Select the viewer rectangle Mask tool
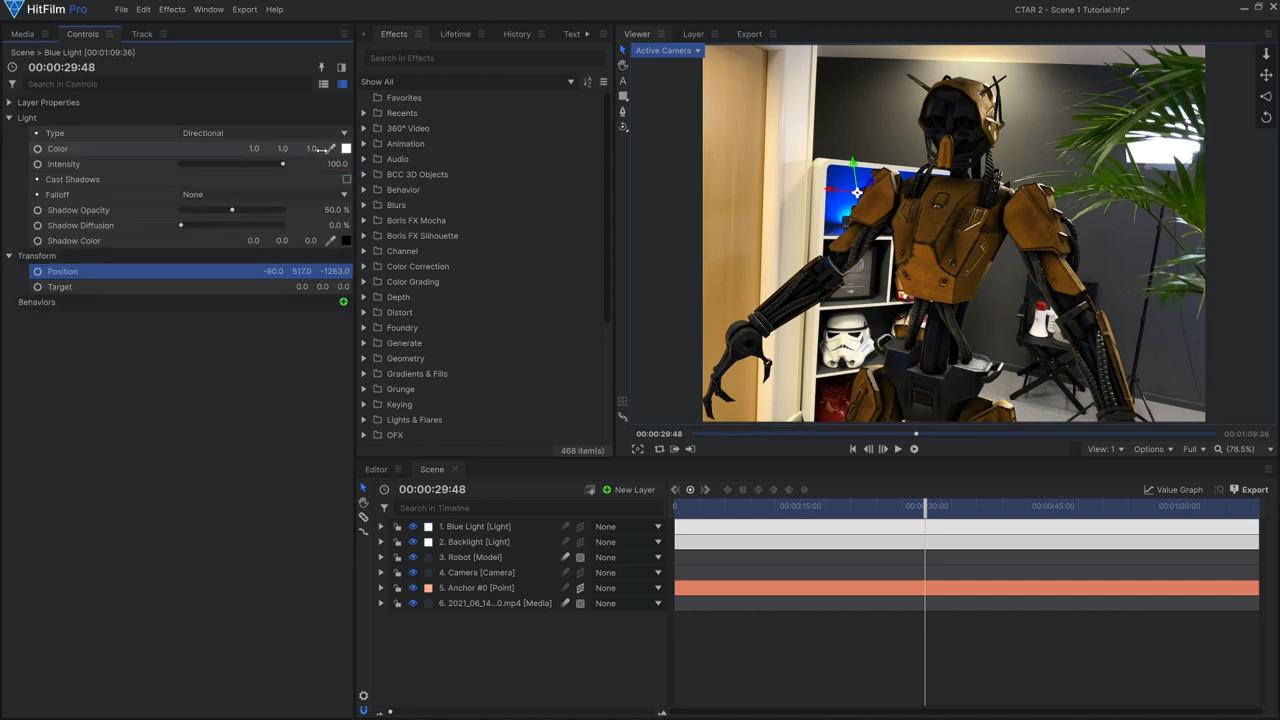The height and width of the screenshot is (720, 1280). pos(623,96)
